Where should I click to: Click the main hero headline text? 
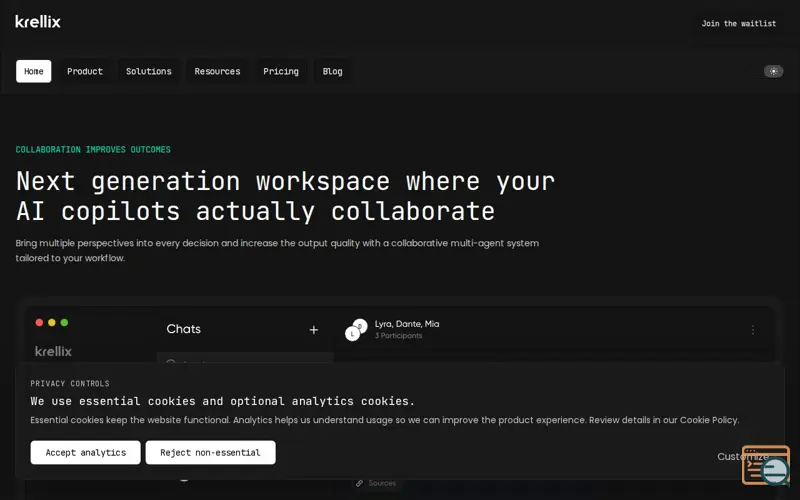pos(285,196)
